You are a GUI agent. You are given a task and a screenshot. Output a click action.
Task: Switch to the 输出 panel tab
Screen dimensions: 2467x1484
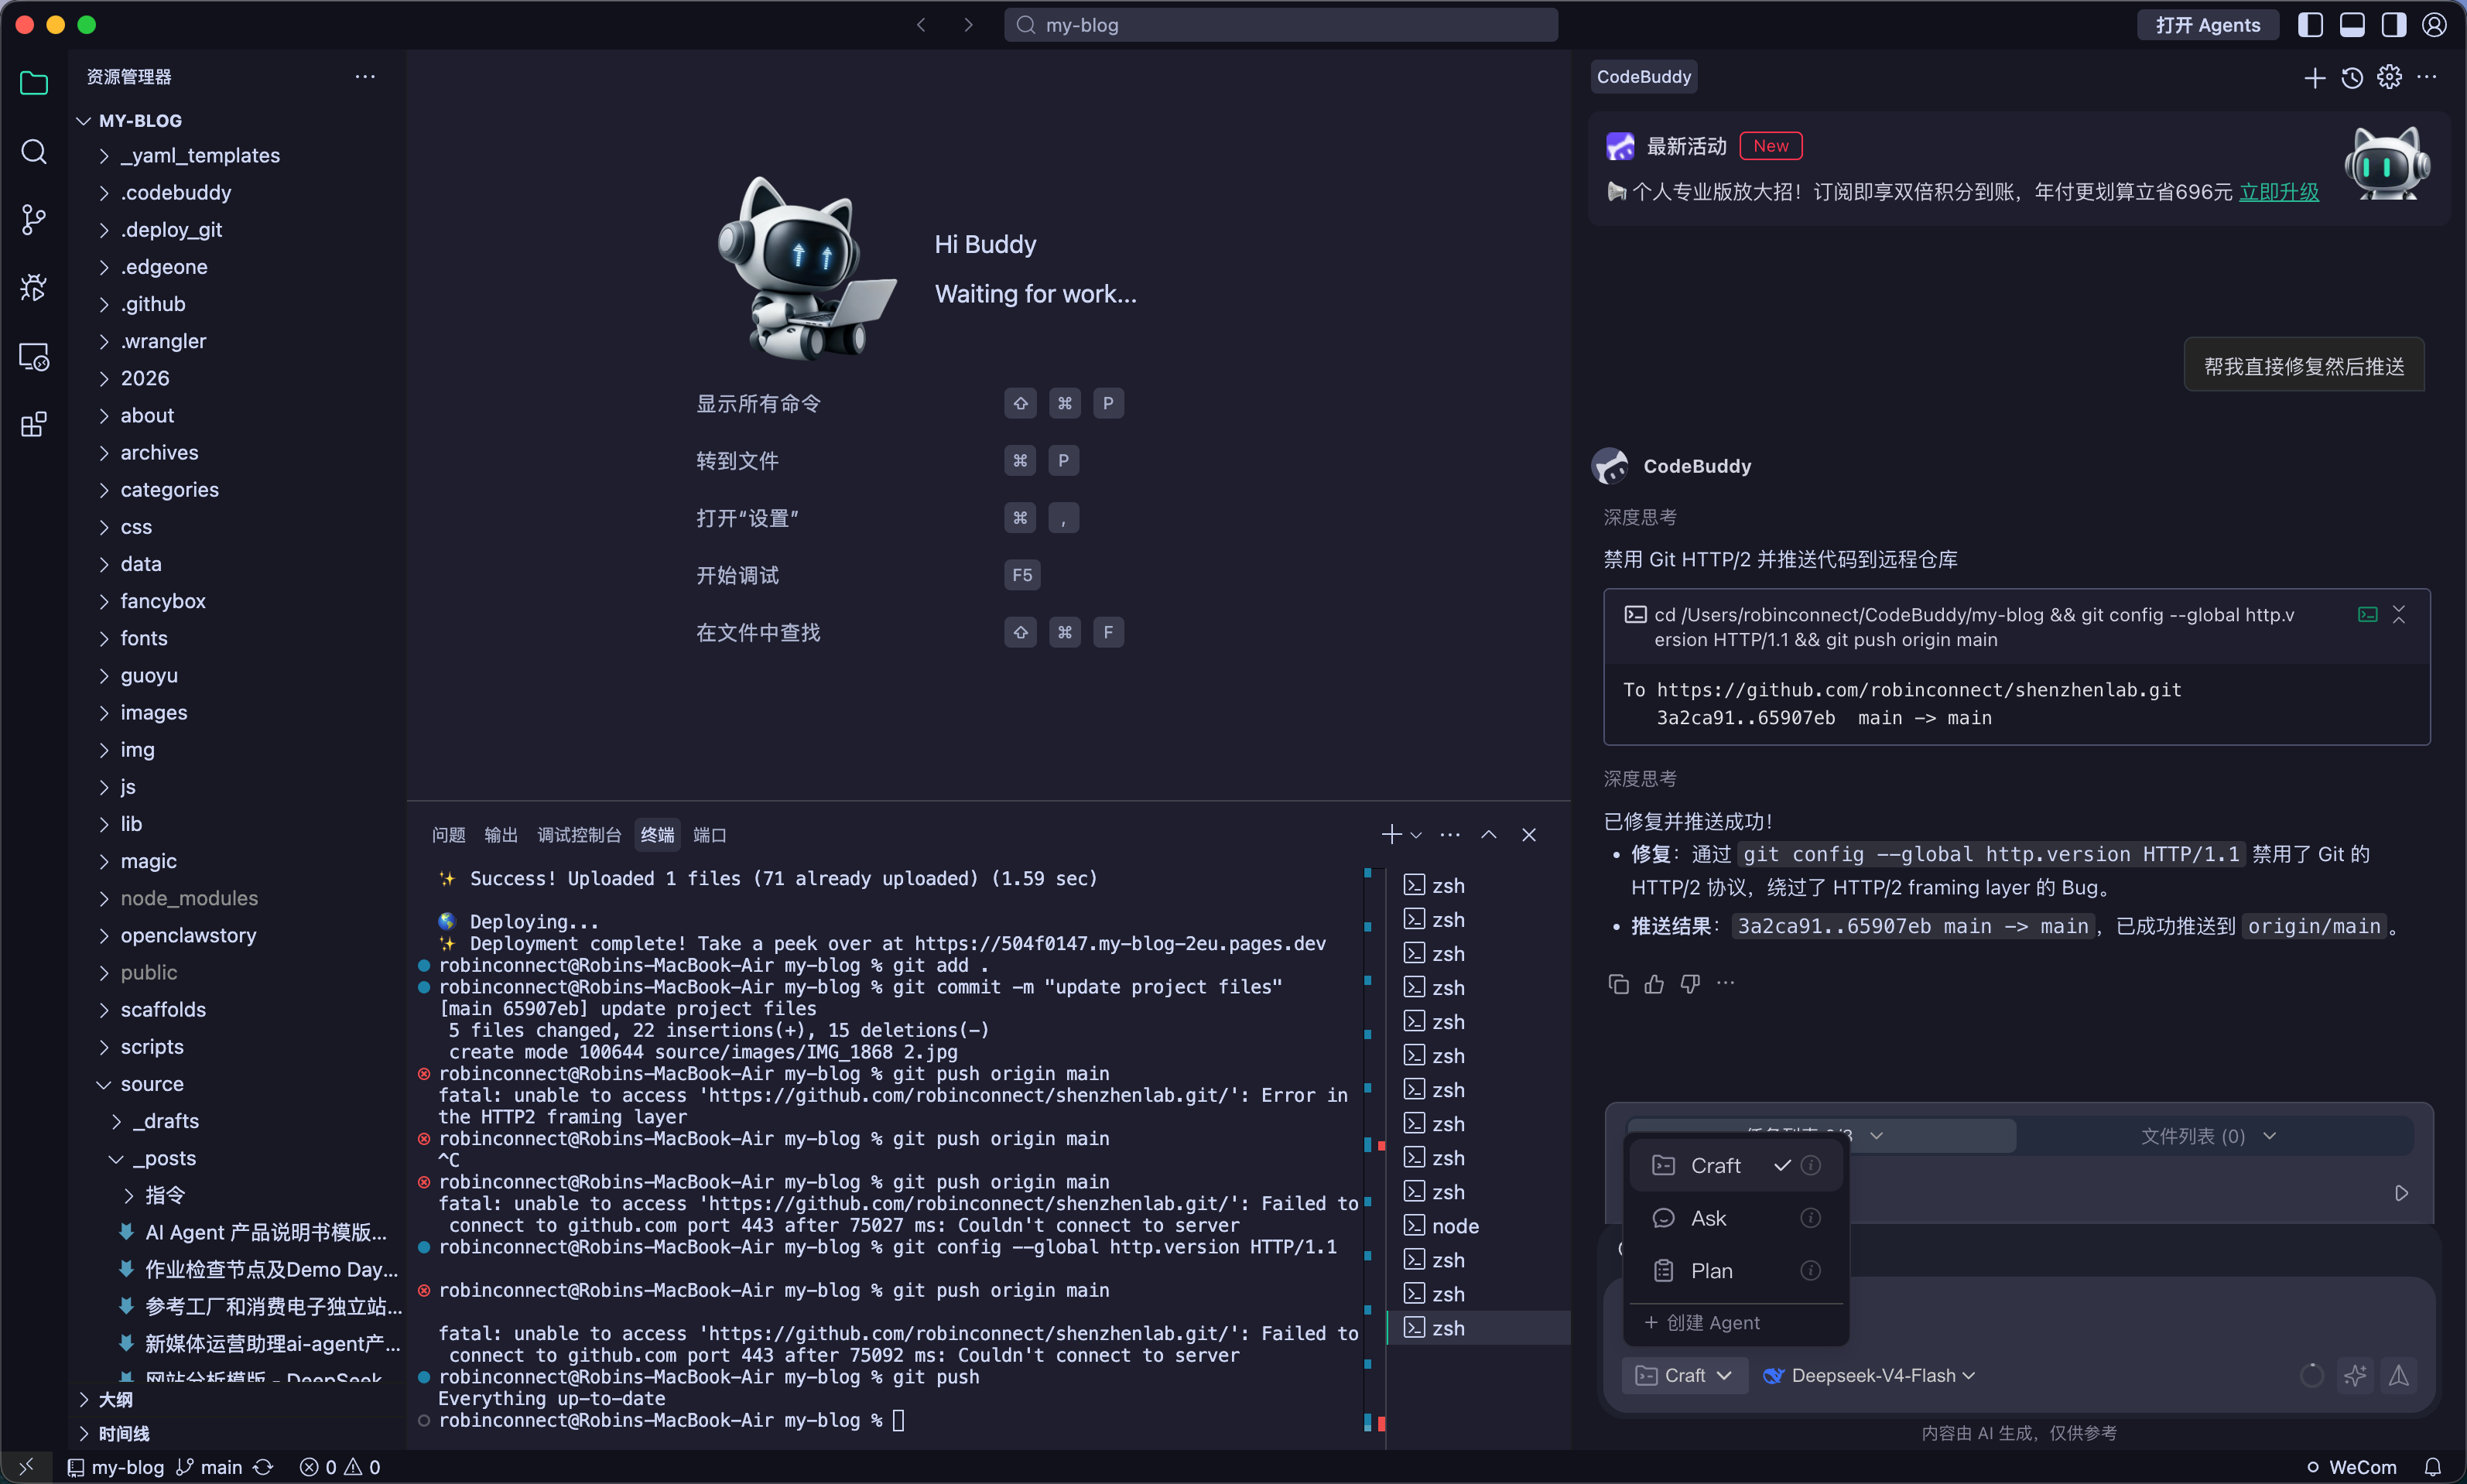pyautogui.click(x=501, y=835)
